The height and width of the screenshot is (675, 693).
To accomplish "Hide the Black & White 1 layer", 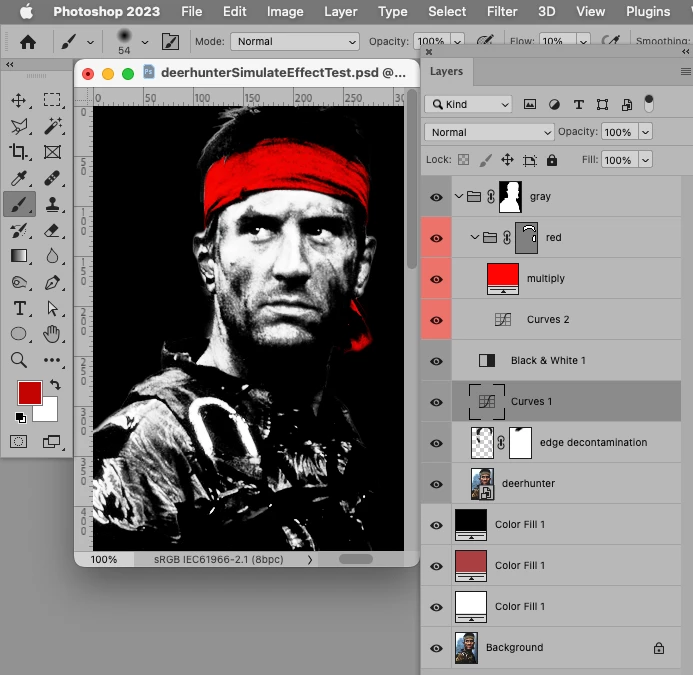I will point(436,361).
